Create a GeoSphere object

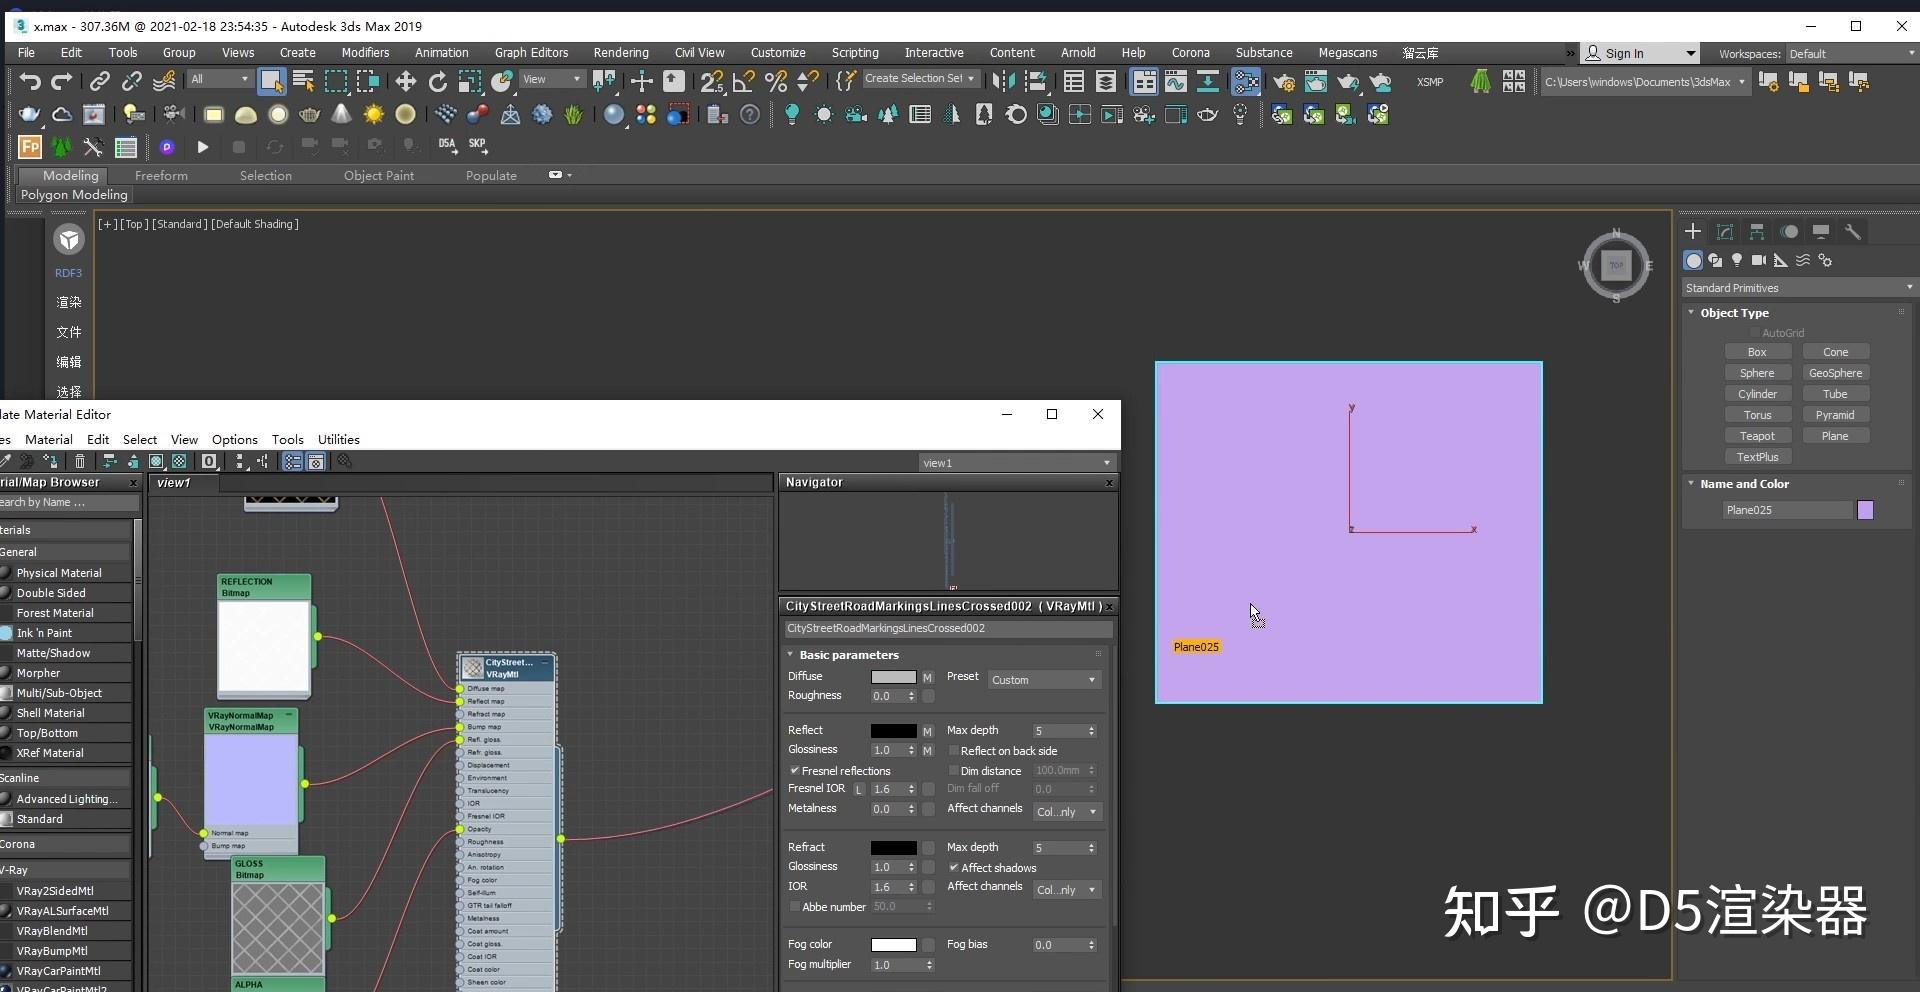[x=1835, y=373]
